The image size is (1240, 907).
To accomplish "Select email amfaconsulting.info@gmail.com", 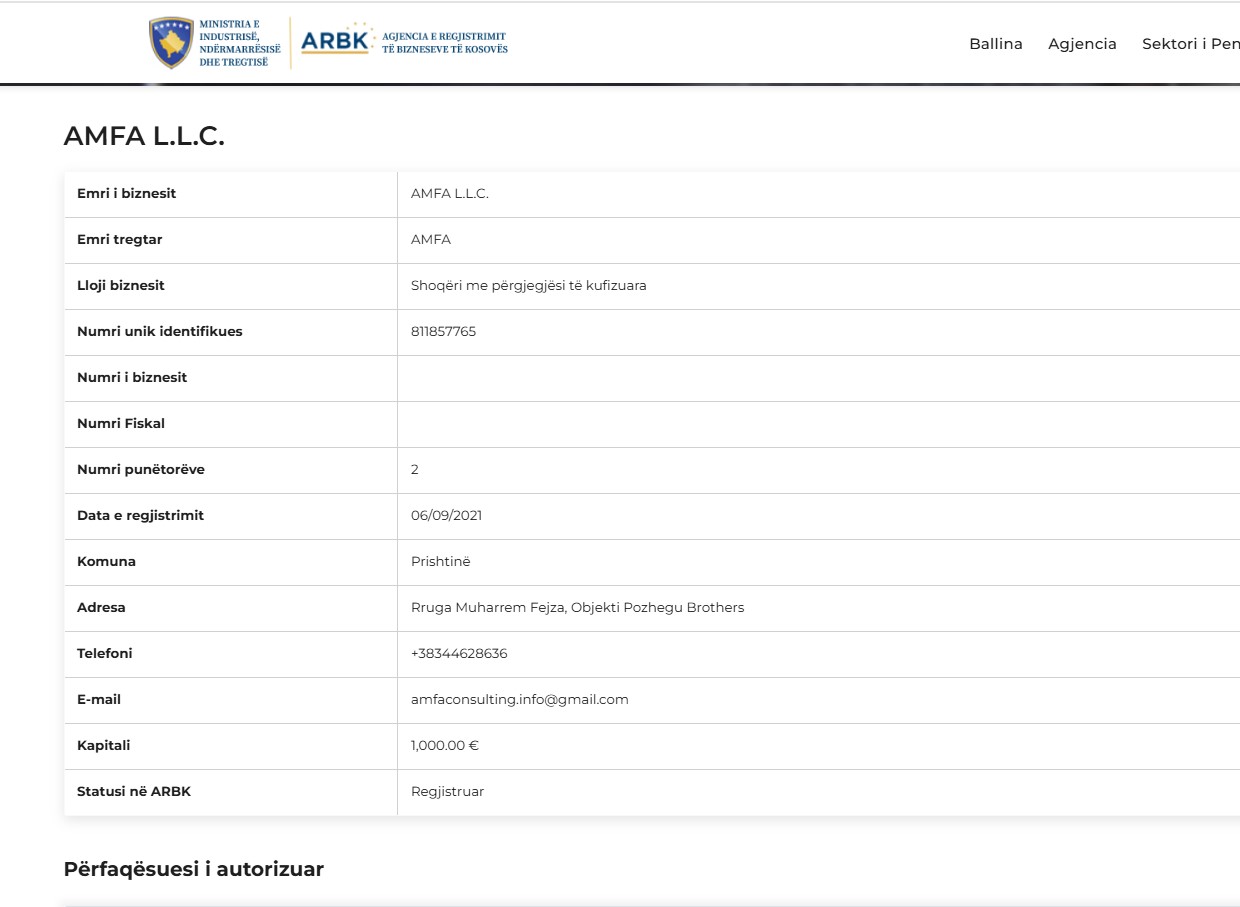I will click(520, 699).
